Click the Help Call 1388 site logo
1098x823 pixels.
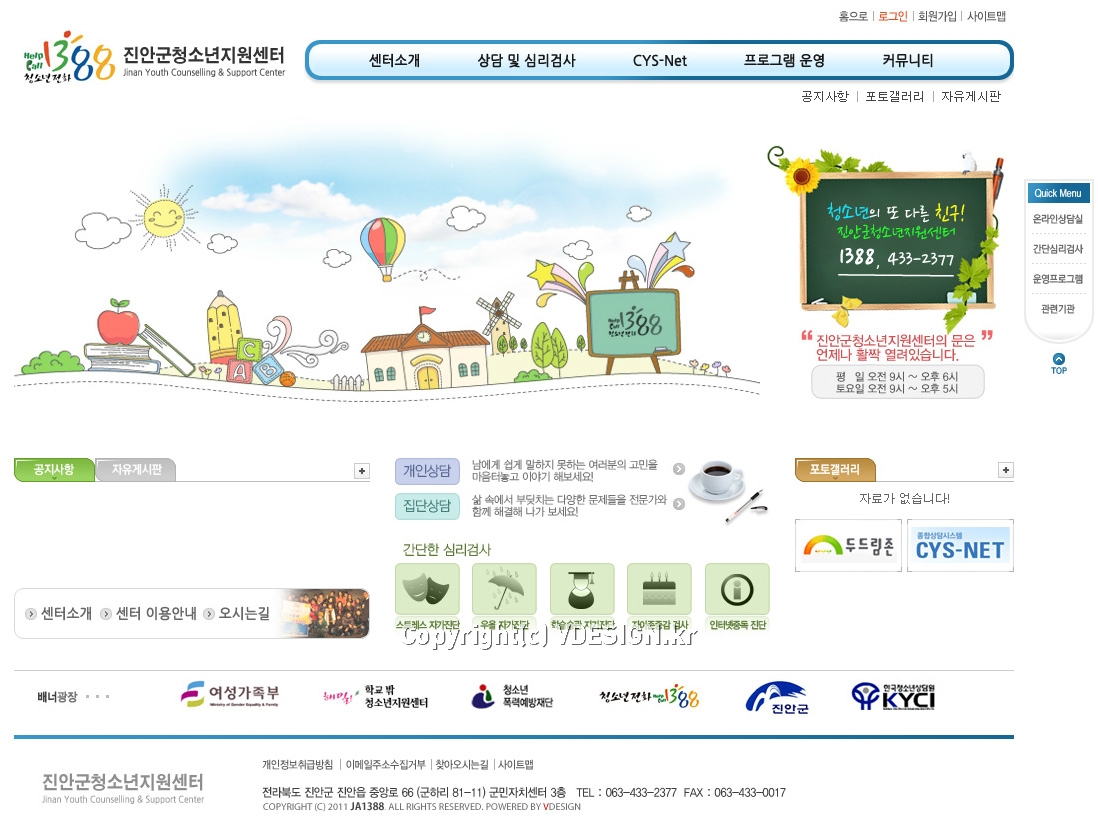click(x=154, y=57)
